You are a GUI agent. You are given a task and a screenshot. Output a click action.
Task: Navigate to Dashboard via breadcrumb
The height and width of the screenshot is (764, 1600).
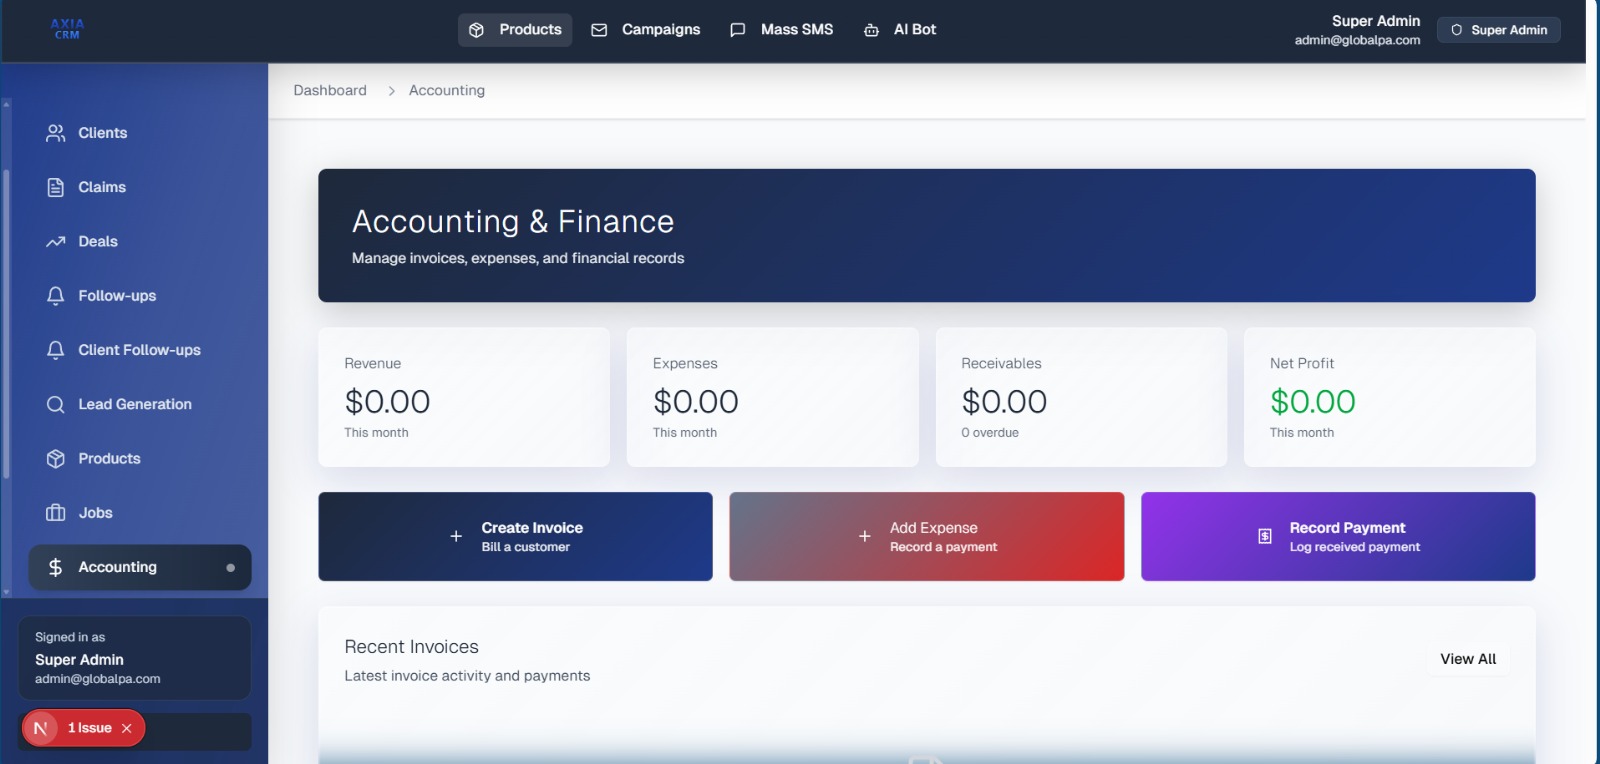[x=330, y=90]
